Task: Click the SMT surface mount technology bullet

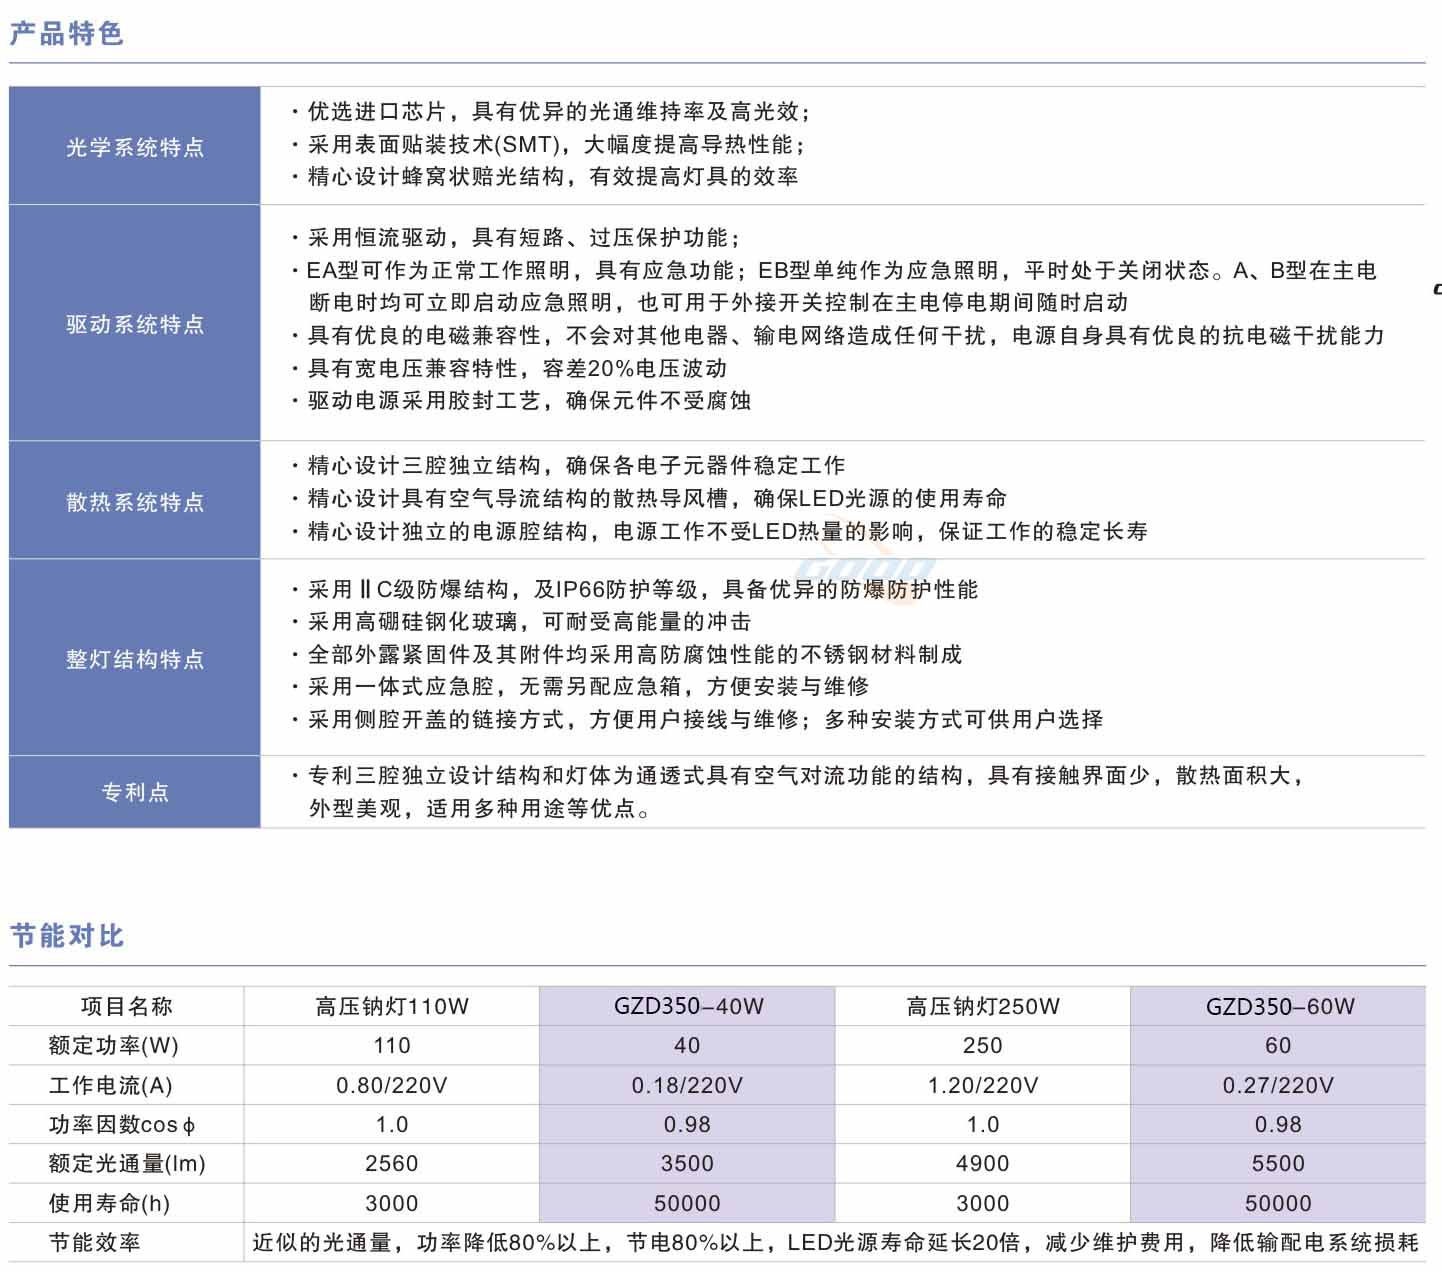Action: pyautogui.click(x=555, y=144)
